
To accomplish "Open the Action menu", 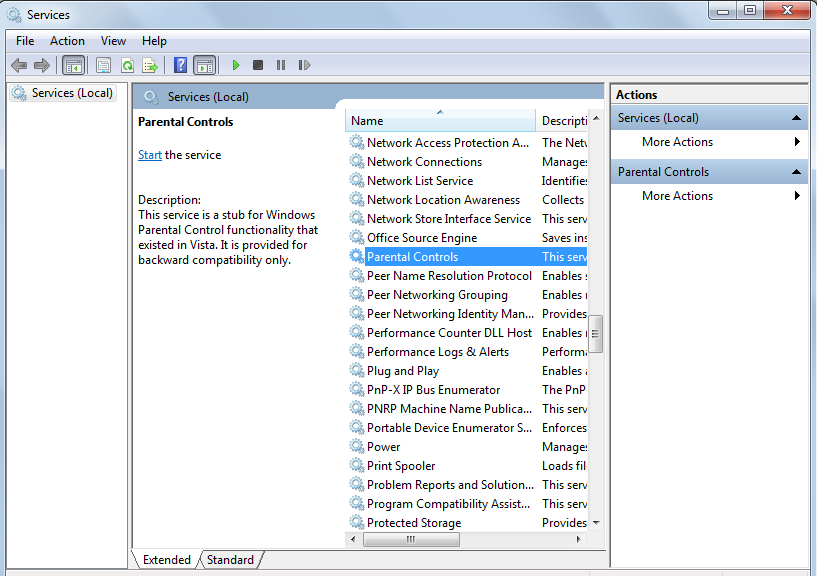I will [x=67, y=41].
